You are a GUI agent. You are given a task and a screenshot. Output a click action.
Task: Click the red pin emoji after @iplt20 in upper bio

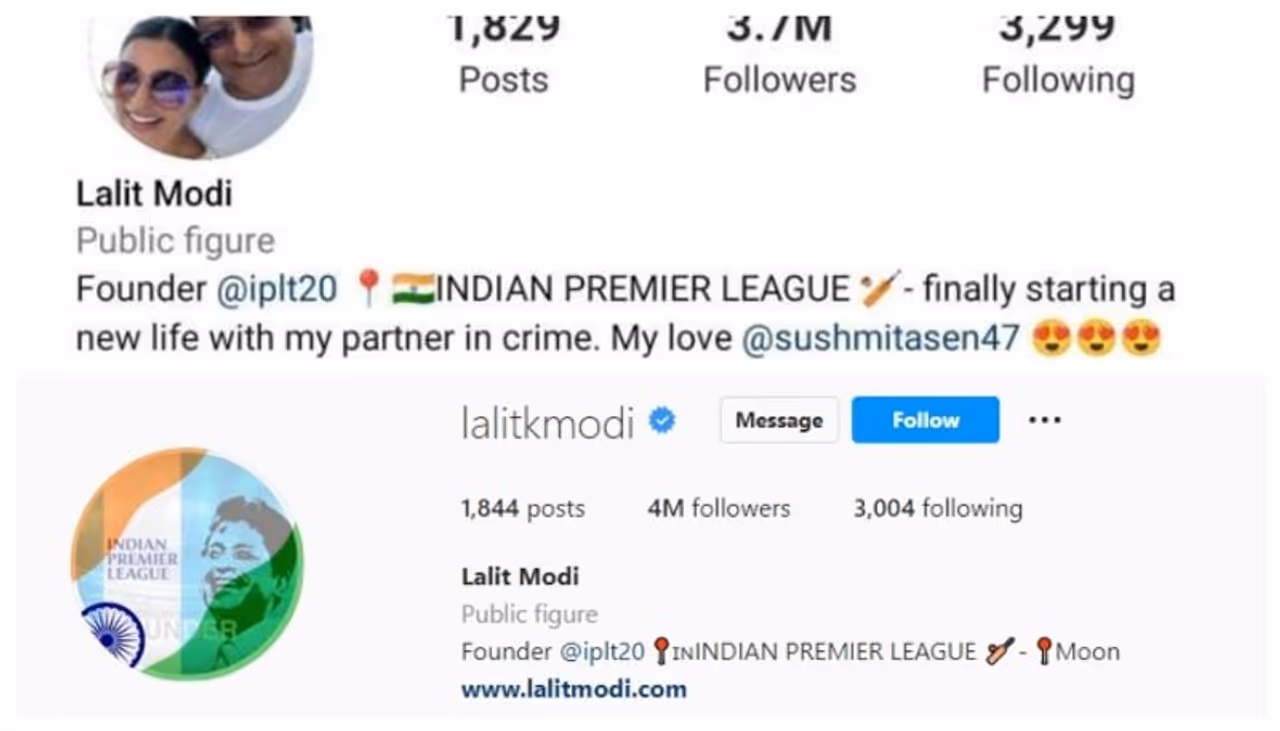[x=368, y=289]
